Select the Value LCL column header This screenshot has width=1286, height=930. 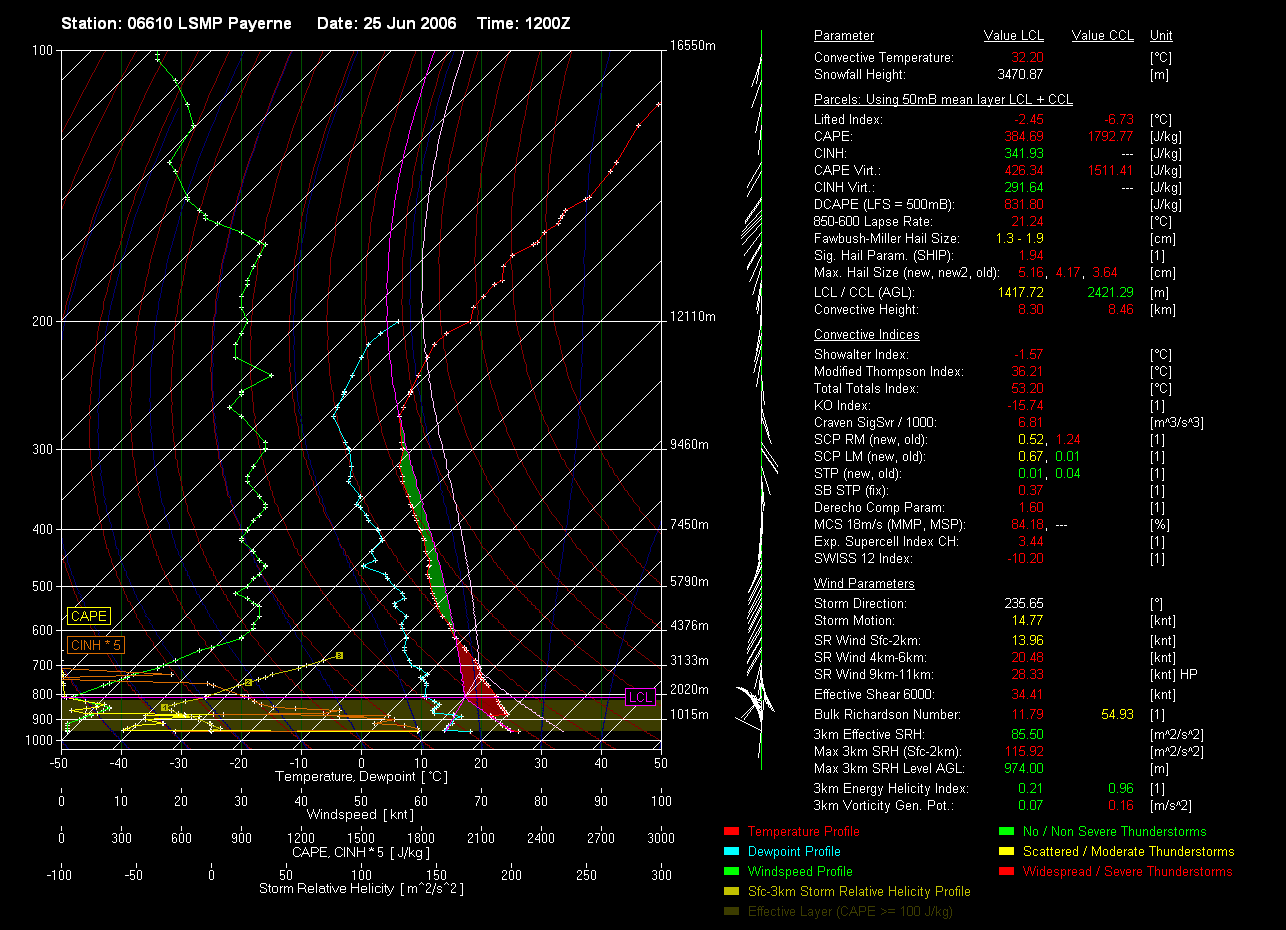coord(1013,36)
